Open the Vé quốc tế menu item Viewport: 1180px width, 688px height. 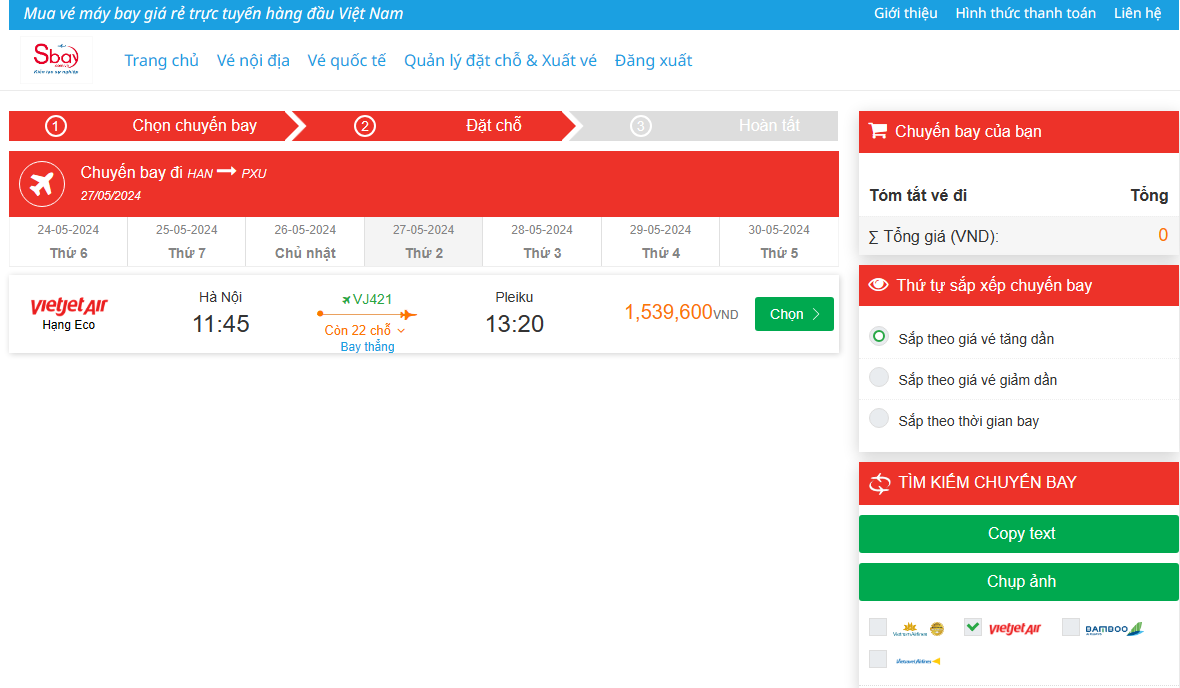point(346,60)
